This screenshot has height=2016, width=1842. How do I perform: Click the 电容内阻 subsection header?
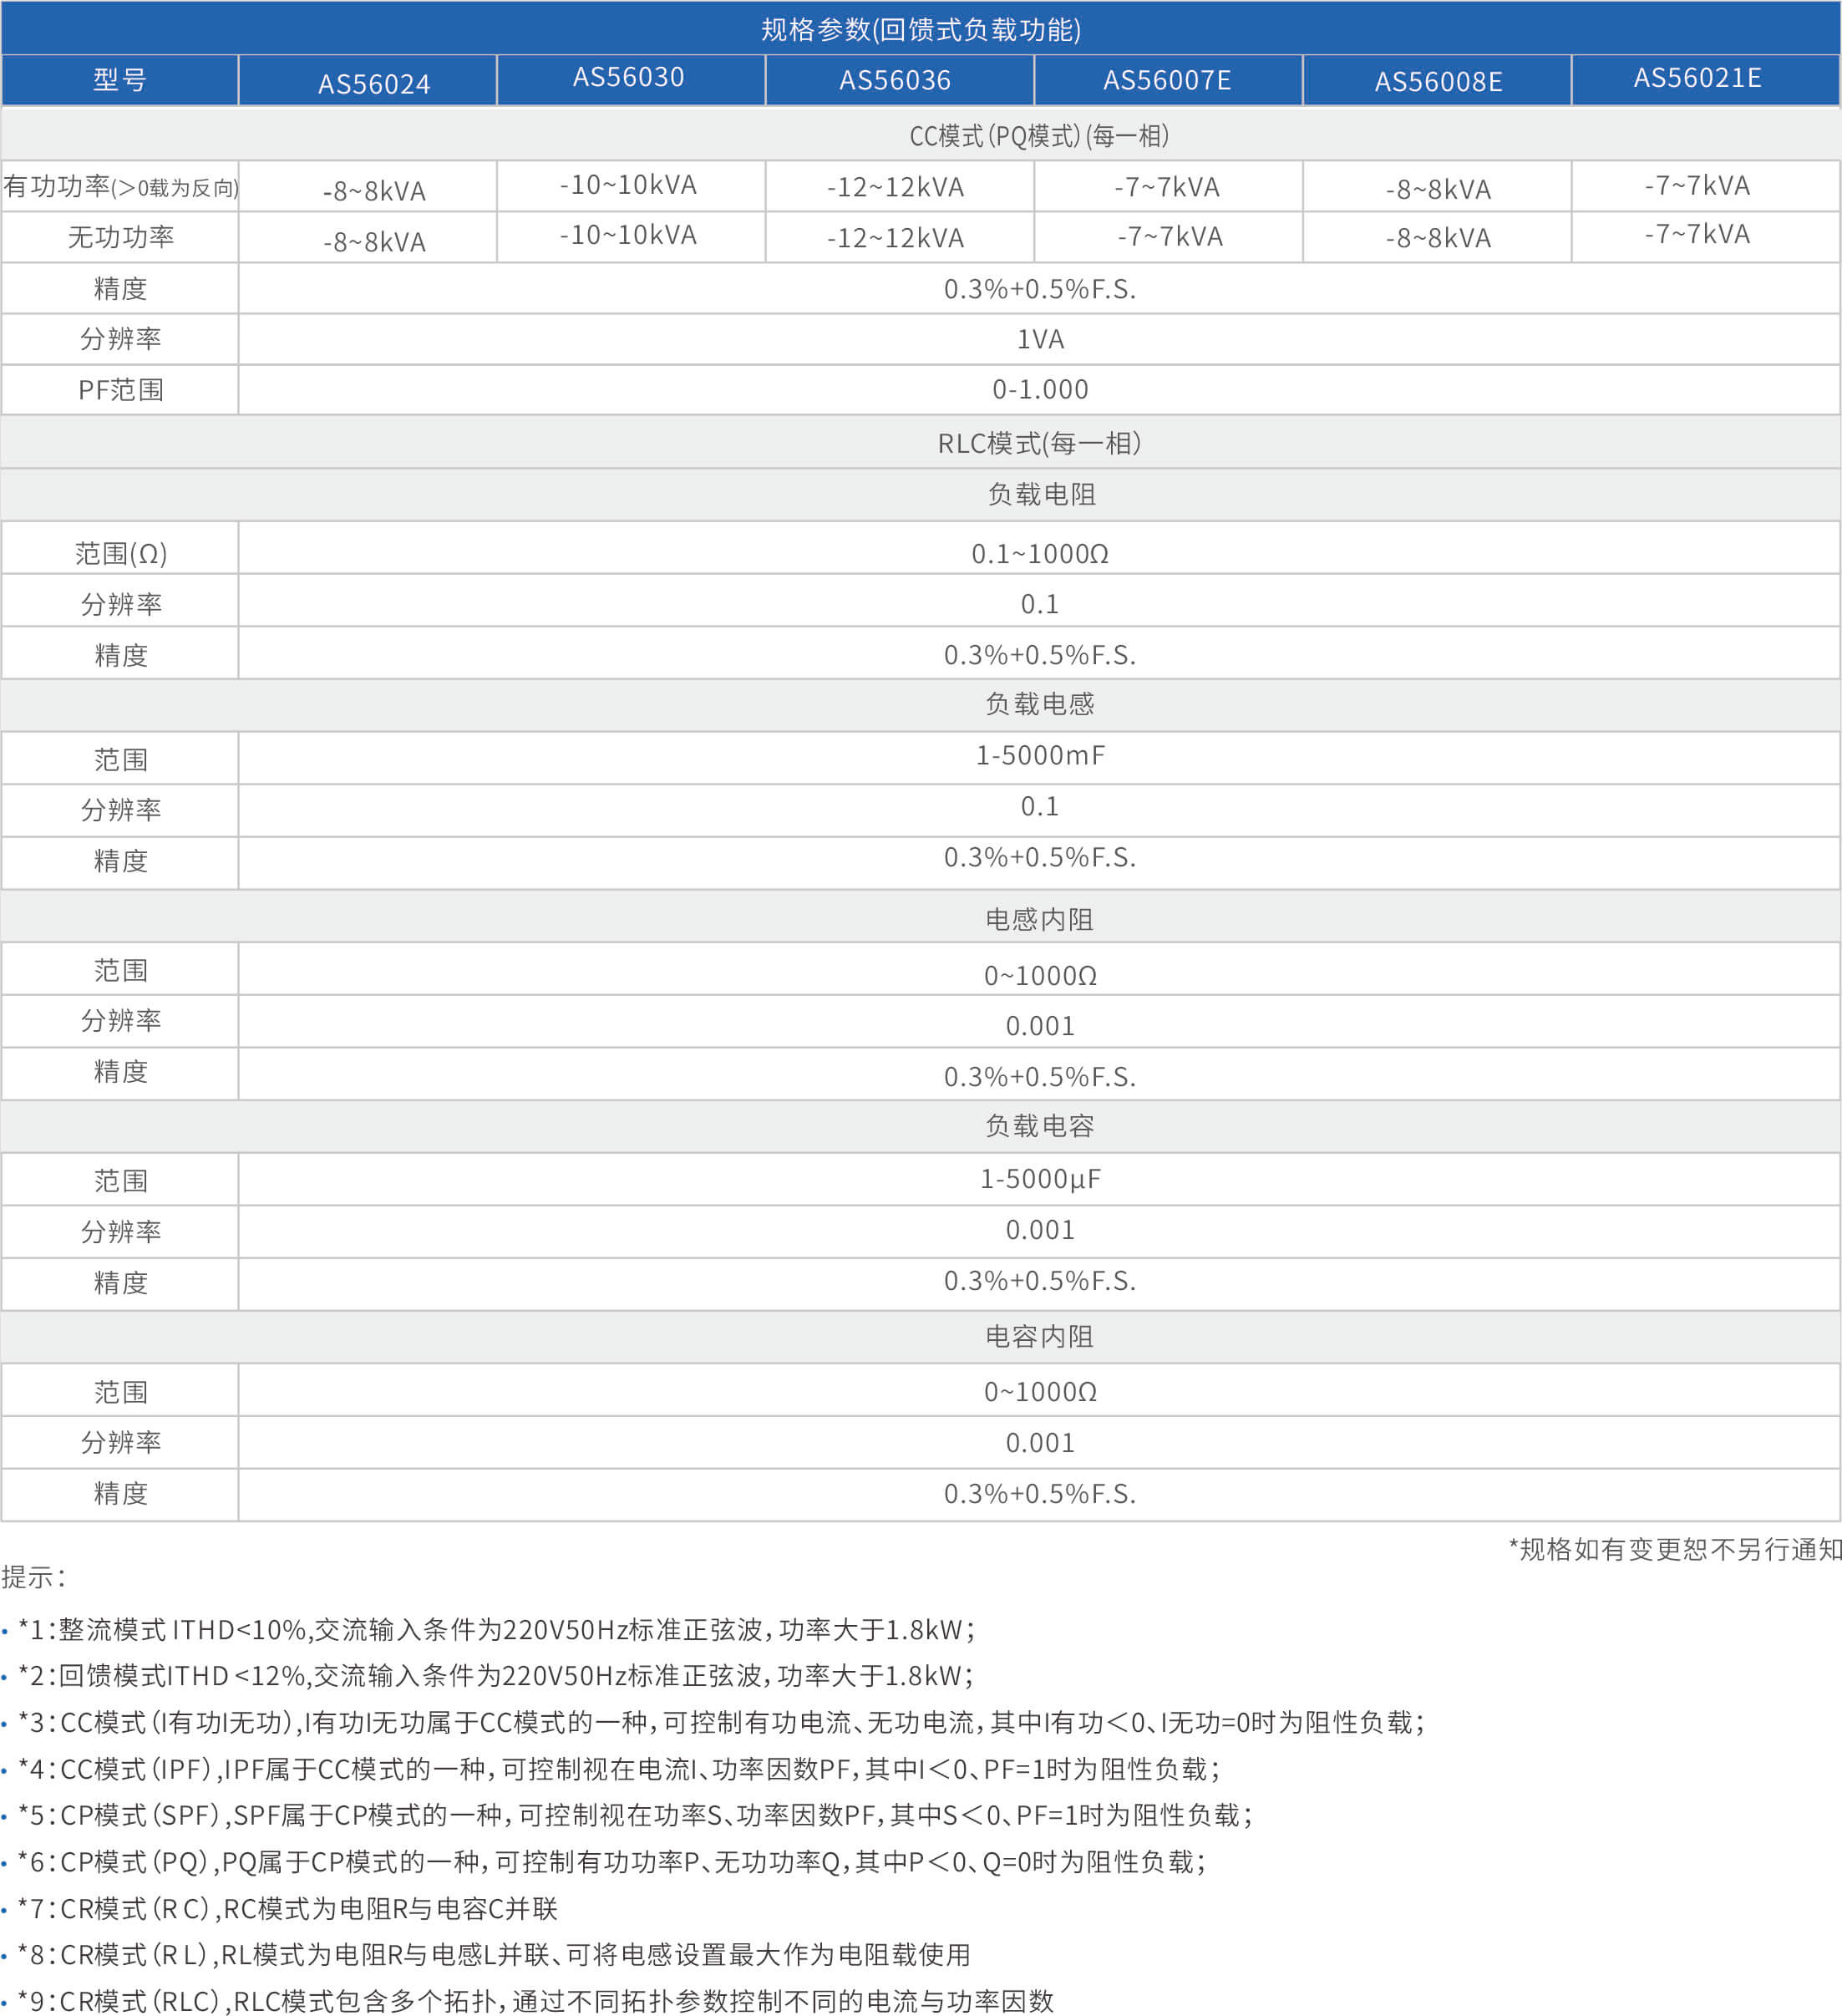[x=1039, y=1336]
